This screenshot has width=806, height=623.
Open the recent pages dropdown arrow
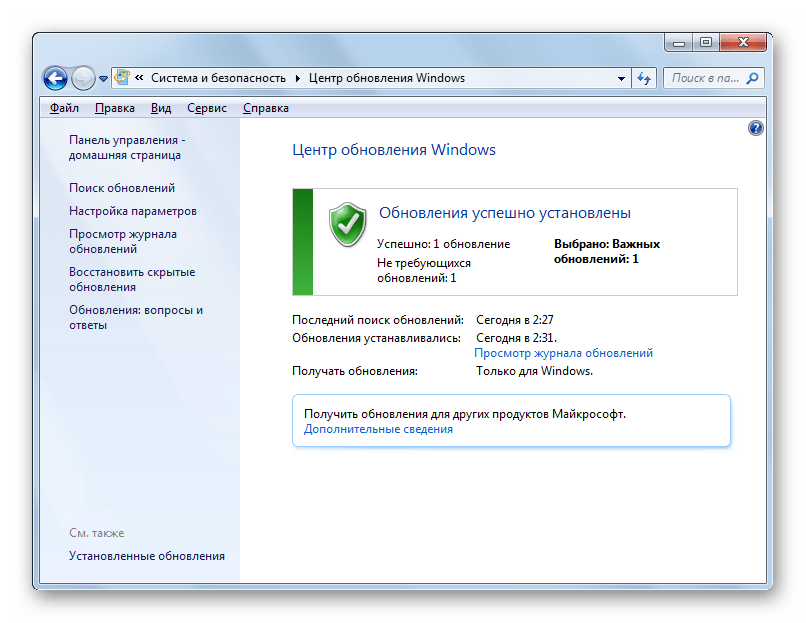pyautogui.click(x=103, y=79)
